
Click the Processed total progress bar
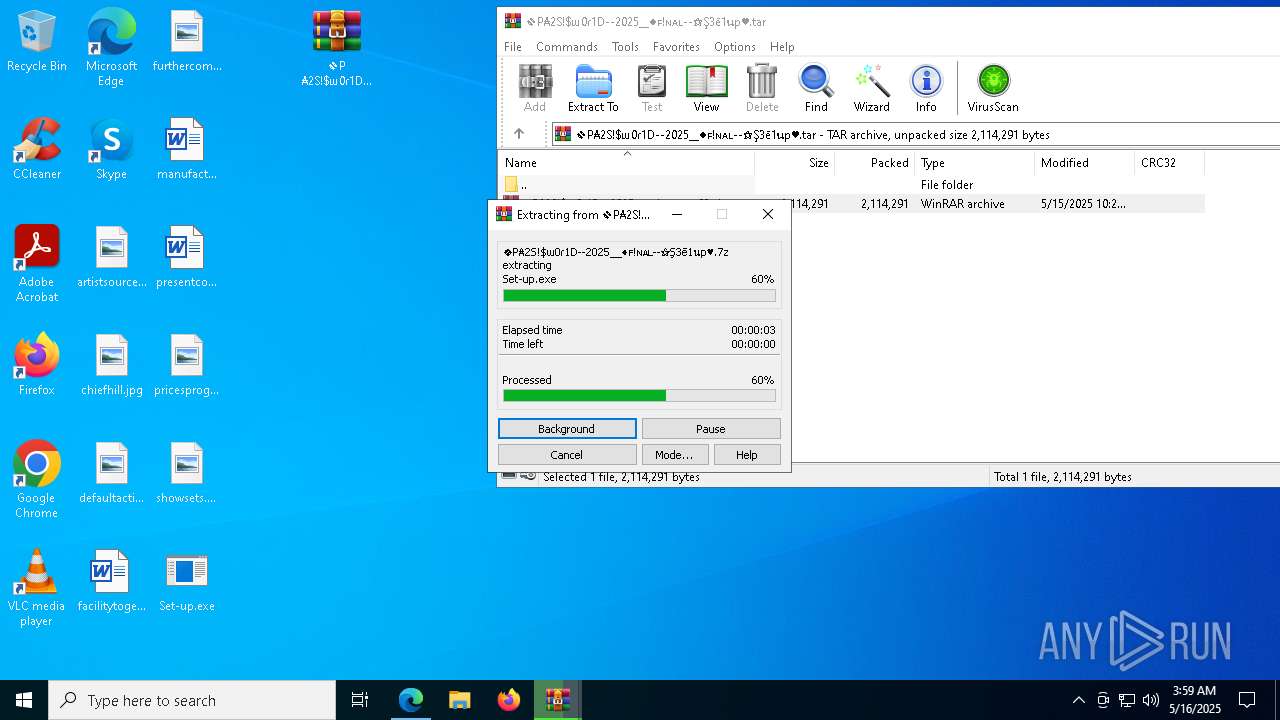[639, 396]
